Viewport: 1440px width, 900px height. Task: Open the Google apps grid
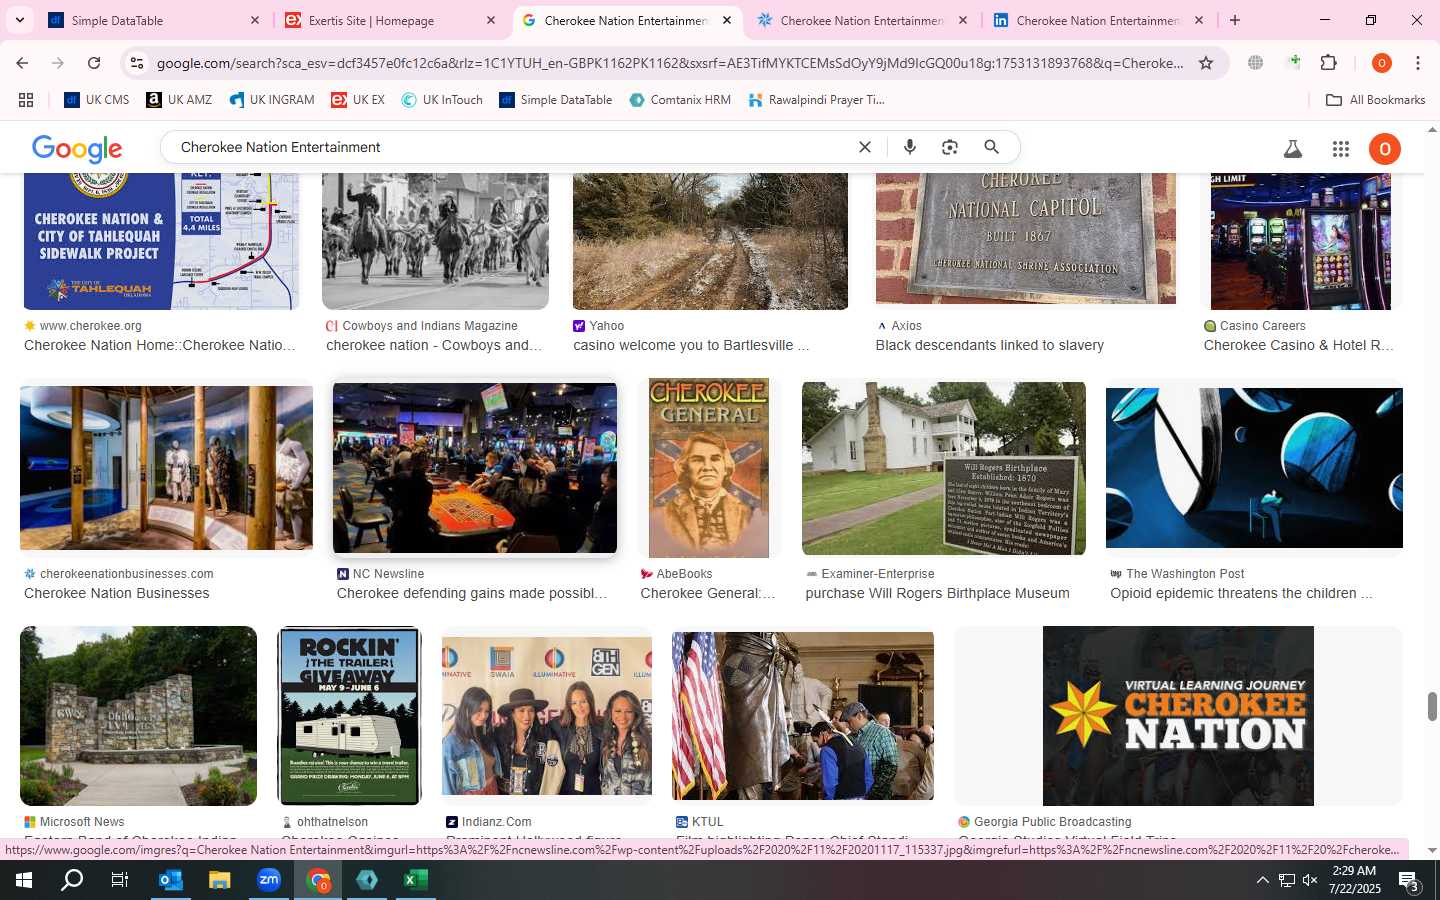[x=1341, y=149]
